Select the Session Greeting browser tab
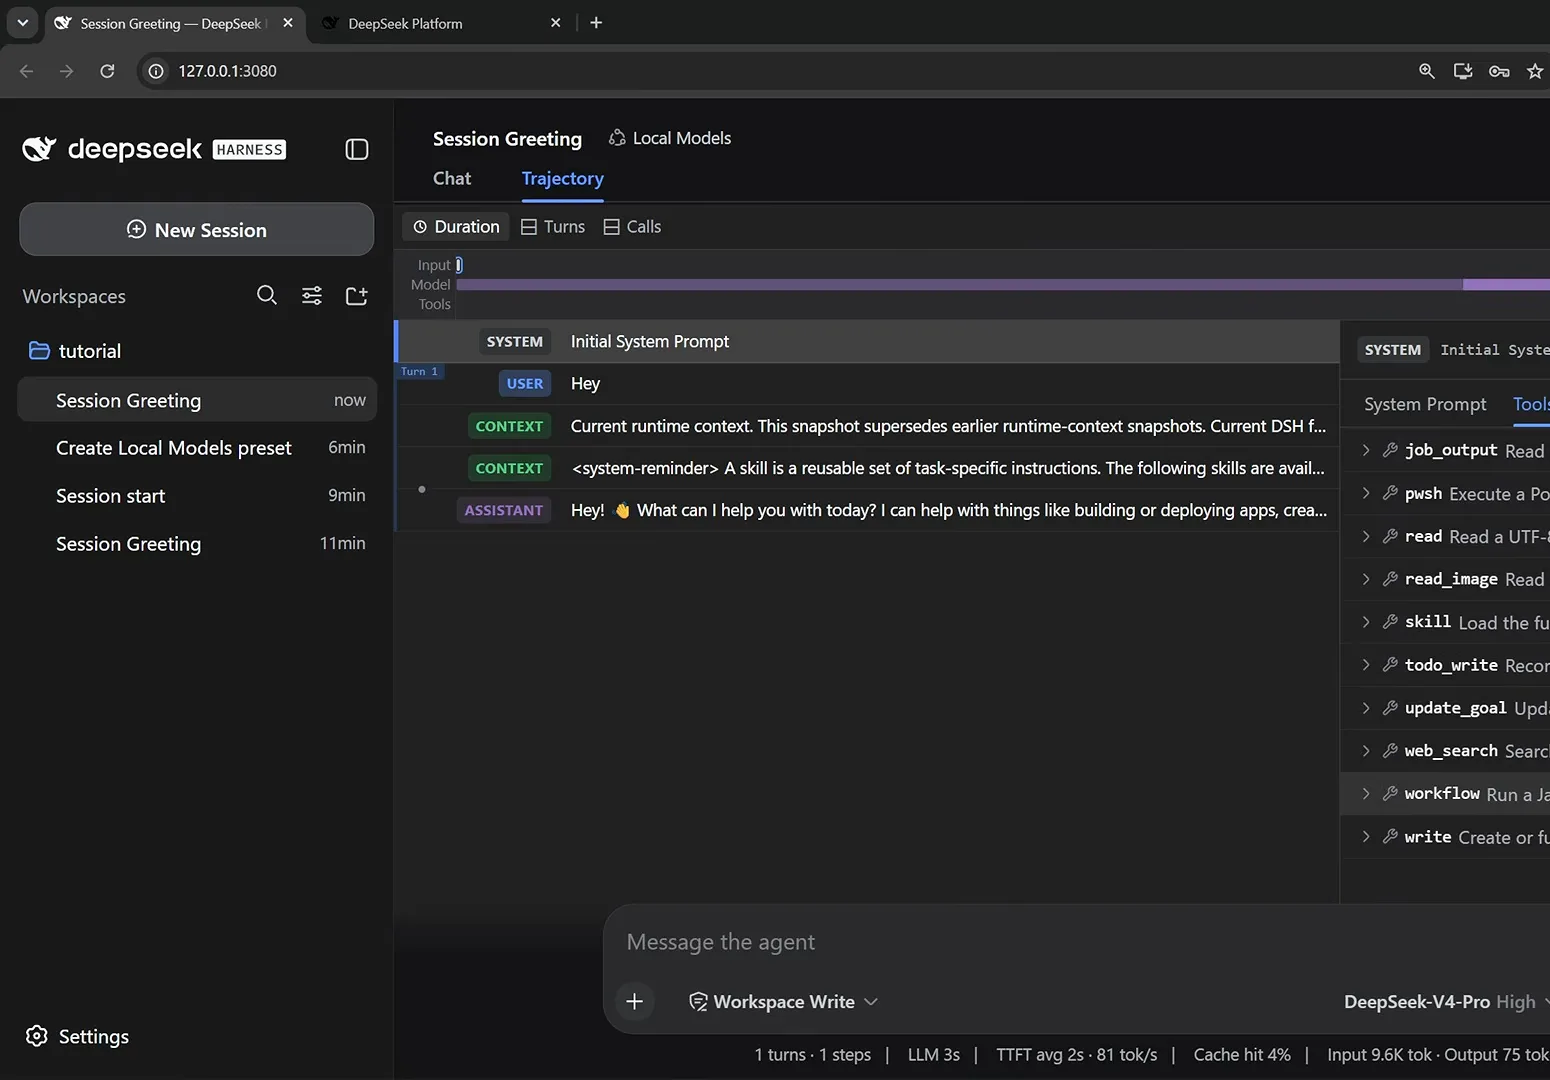Viewport: 1550px width, 1080px height. click(175, 23)
